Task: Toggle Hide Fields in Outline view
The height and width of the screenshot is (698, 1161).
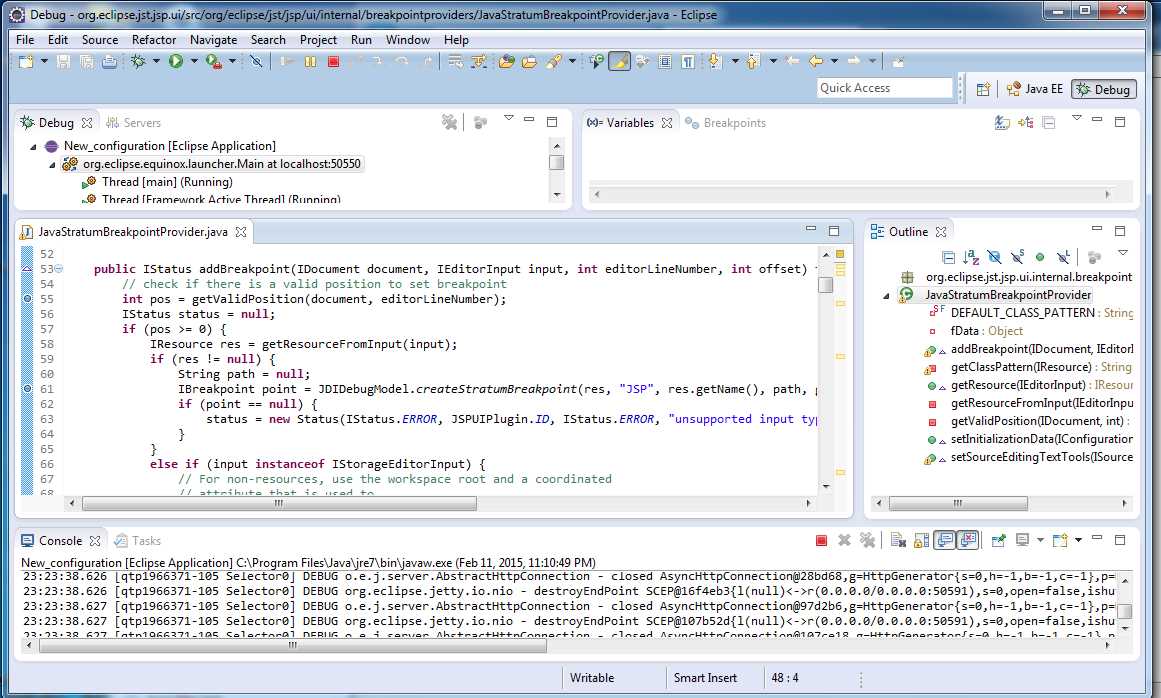Action: pos(994,257)
